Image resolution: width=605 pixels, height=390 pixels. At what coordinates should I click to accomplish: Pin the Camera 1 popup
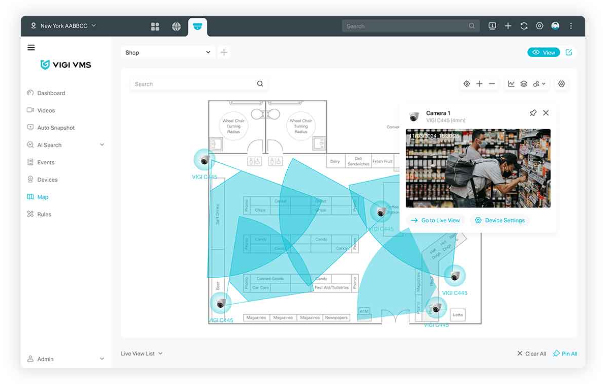click(533, 113)
